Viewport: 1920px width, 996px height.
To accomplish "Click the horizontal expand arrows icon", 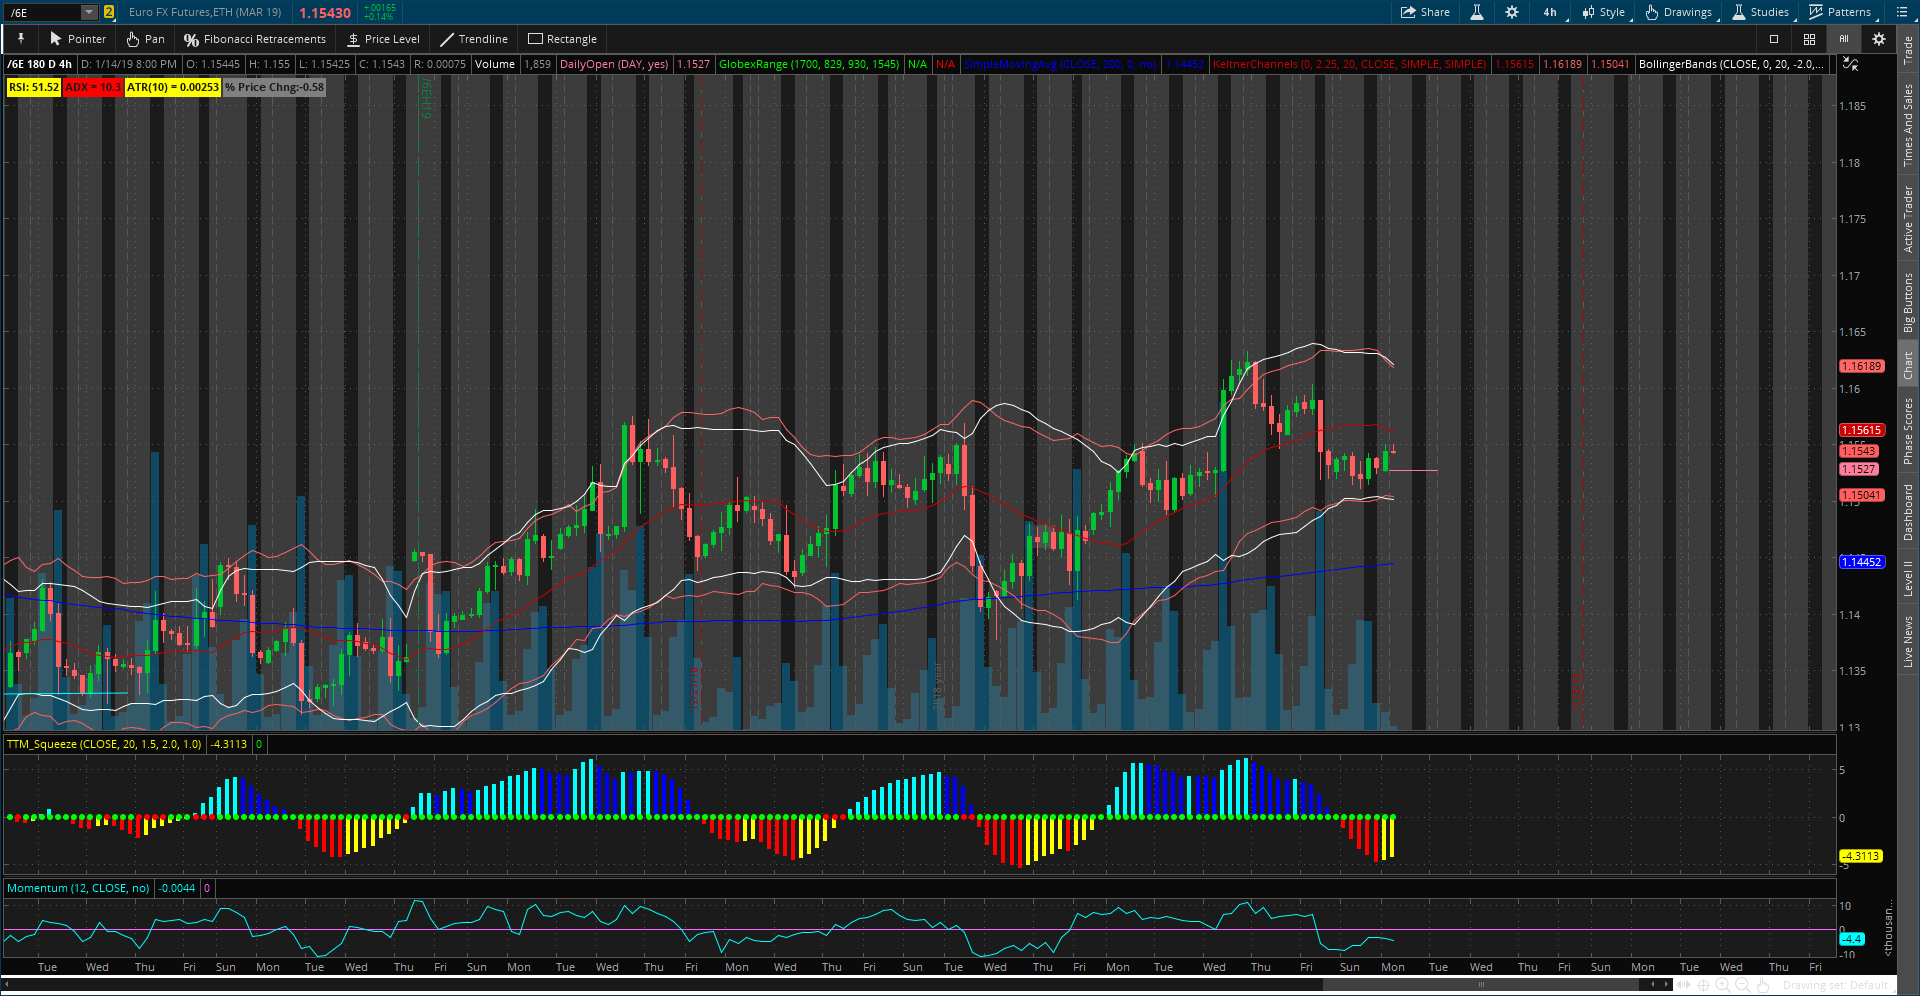I will [1684, 985].
